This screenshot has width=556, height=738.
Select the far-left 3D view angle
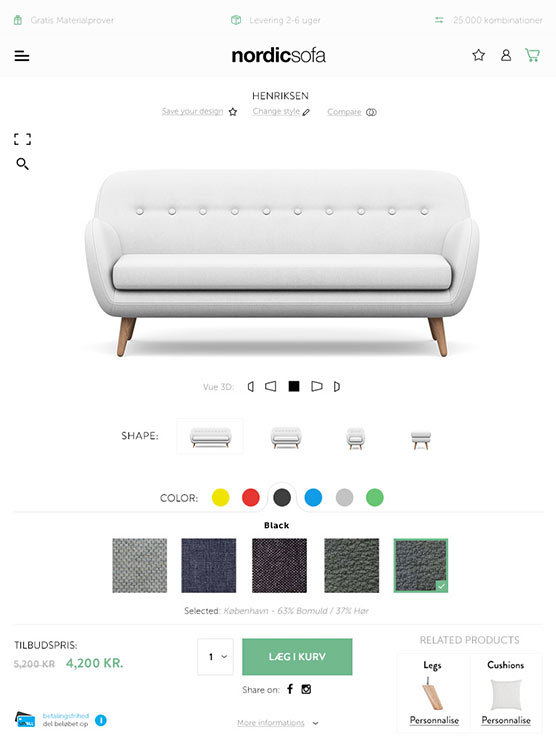251,386
